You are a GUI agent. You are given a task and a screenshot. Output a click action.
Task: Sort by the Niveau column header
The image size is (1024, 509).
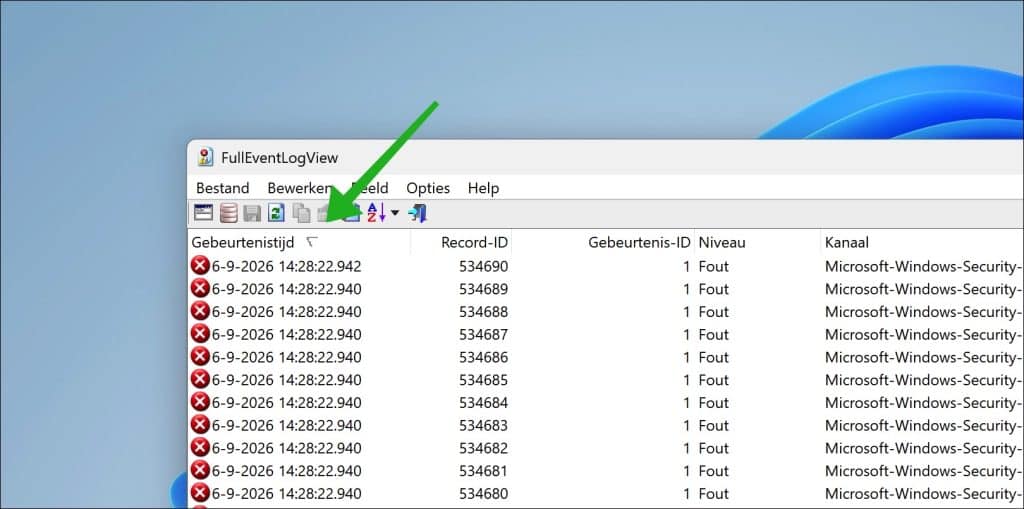tap(758, 242)
